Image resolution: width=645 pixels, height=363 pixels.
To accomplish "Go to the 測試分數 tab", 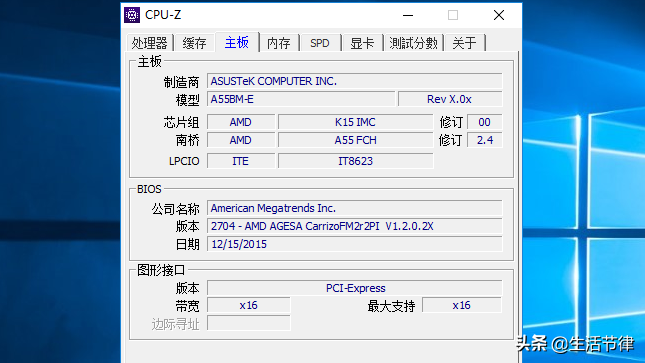I will click(x=413, y=43).
